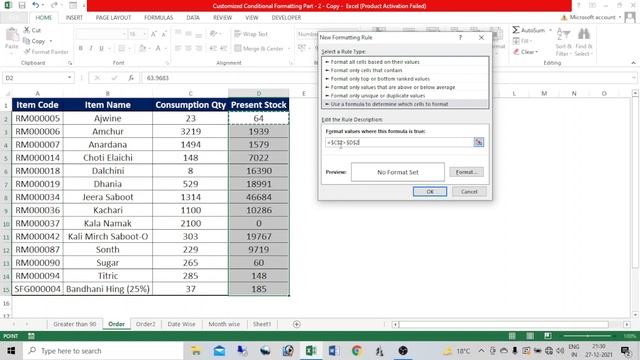Open the HOME ribbon tab

tap(44, 18)
